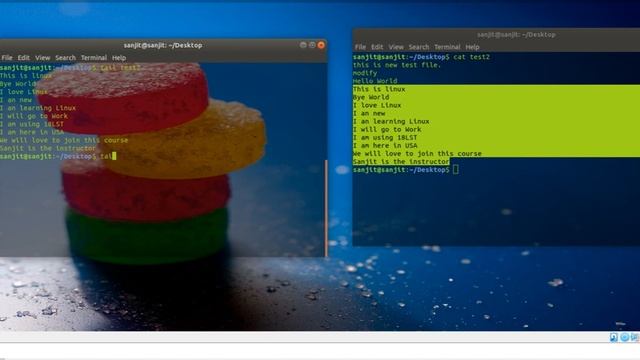Click the rightmost cut-off status bar icon
This screenshot has width=640, height=360.
click(x=635, y=337)
